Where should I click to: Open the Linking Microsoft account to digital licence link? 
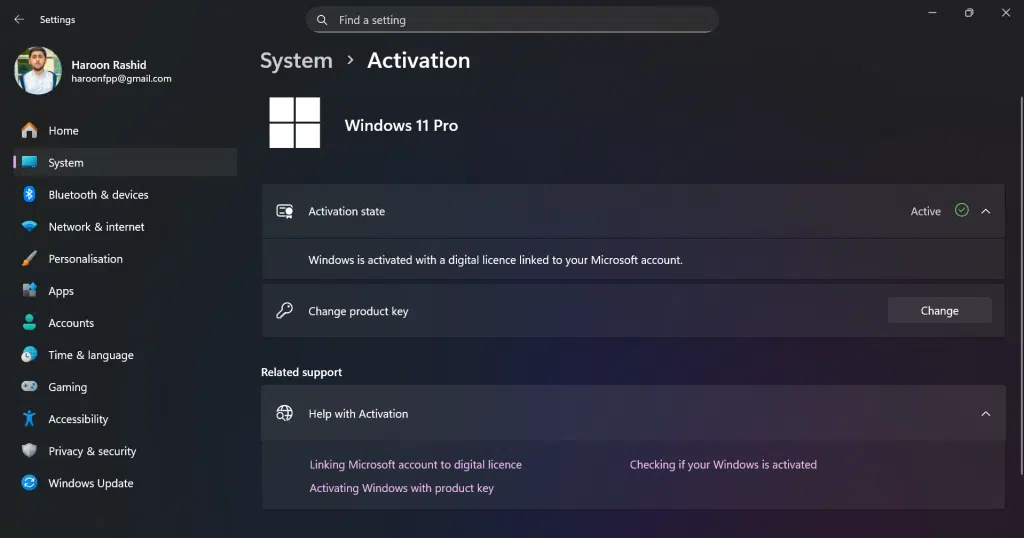coord(415,465)
